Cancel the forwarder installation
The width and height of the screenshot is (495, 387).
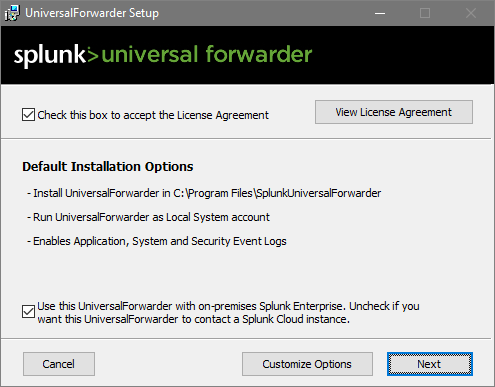pyautogui.click(x=59, y=364)
